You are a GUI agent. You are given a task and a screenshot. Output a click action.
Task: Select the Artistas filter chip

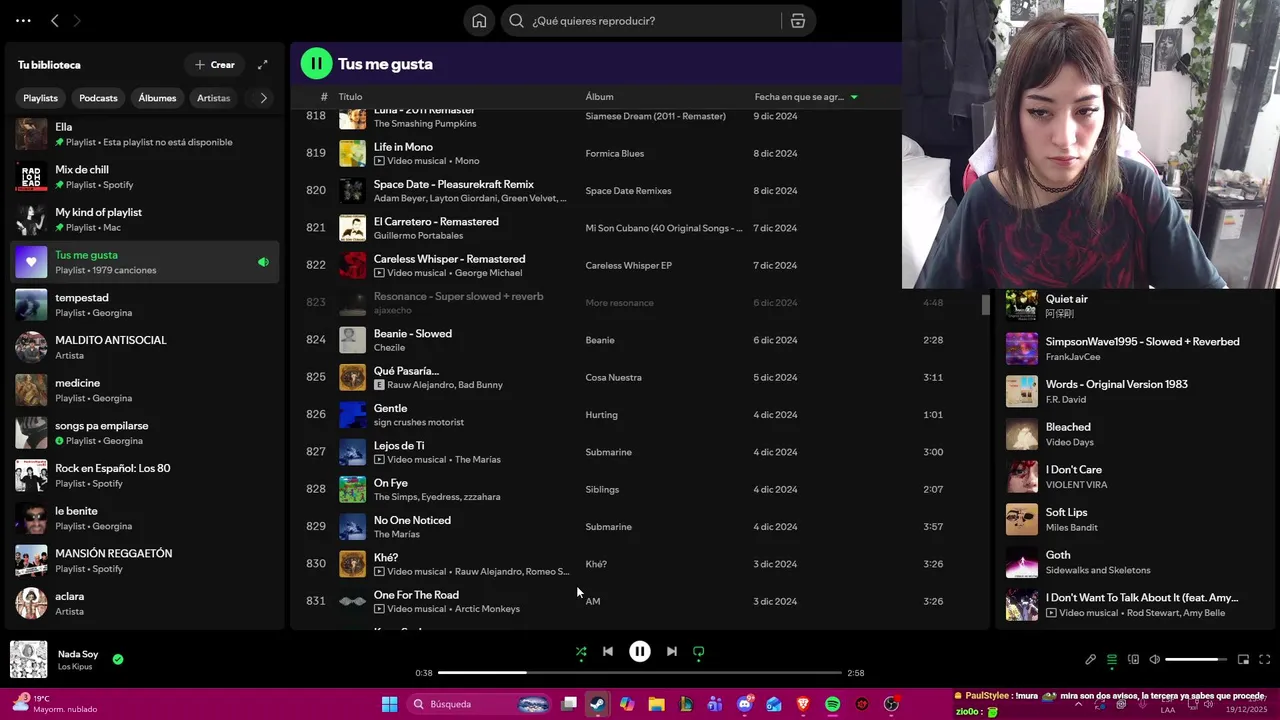(213, 98)
